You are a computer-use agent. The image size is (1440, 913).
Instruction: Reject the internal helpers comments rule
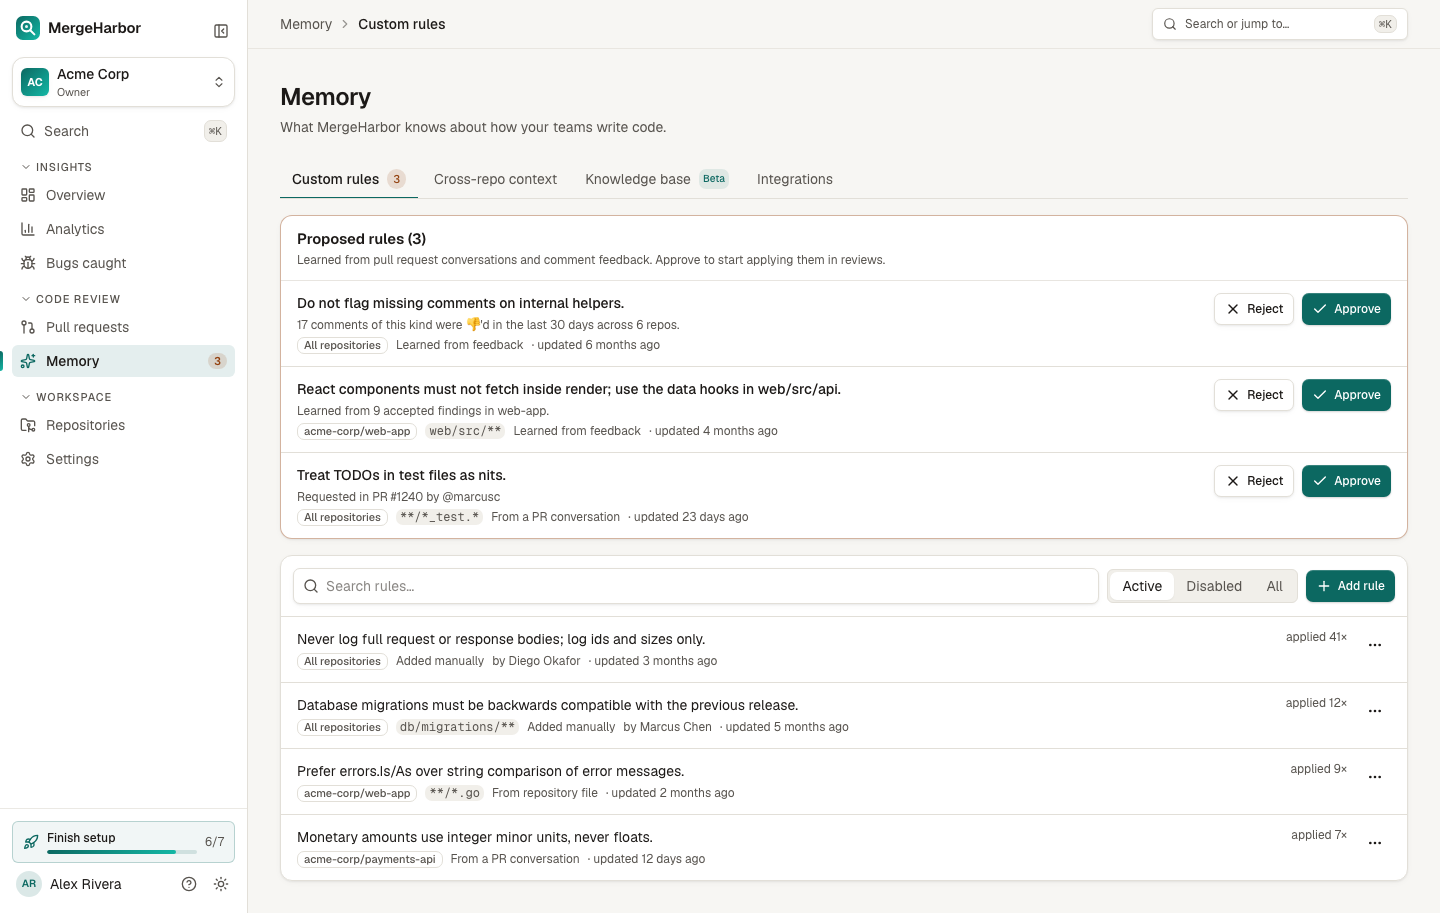(x=1254, y=309)
